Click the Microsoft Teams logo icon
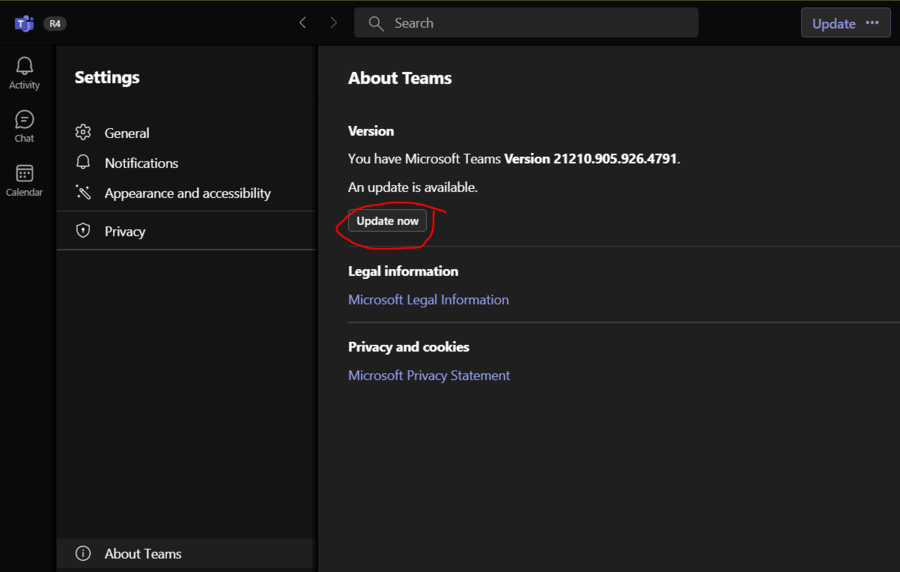Screen dimensions: 900x572 click(x=24, y=23)
